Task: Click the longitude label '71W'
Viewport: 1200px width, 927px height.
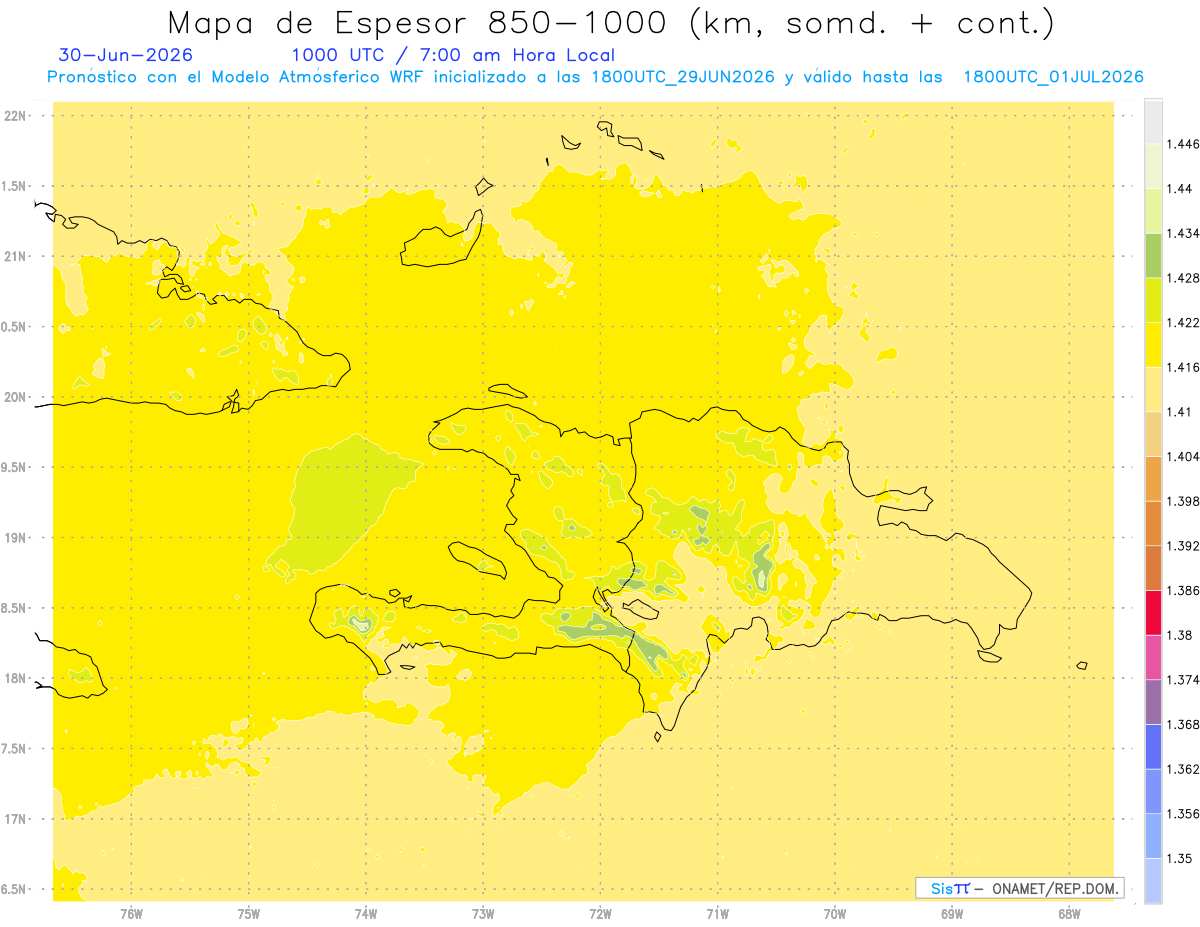Action: [x=718, y=914]
